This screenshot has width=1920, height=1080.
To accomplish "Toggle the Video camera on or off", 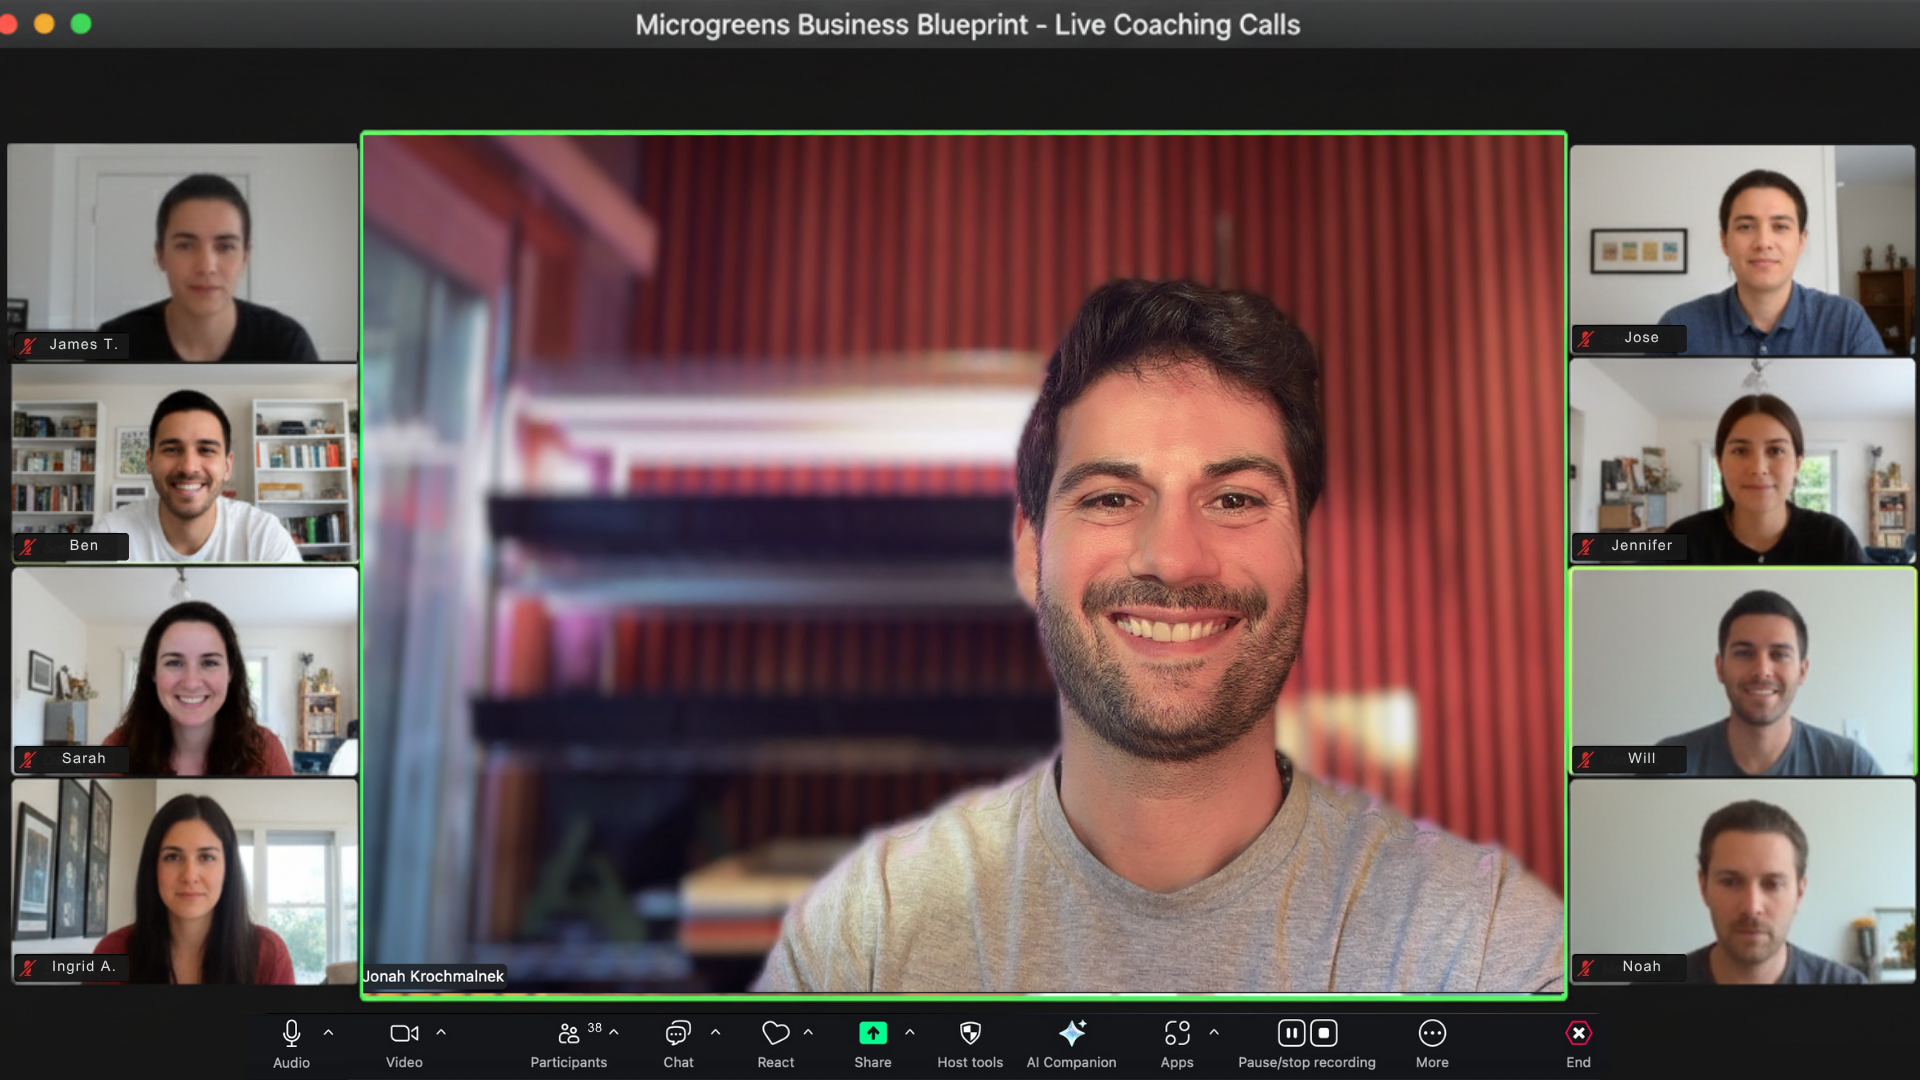I will 404,1033.
